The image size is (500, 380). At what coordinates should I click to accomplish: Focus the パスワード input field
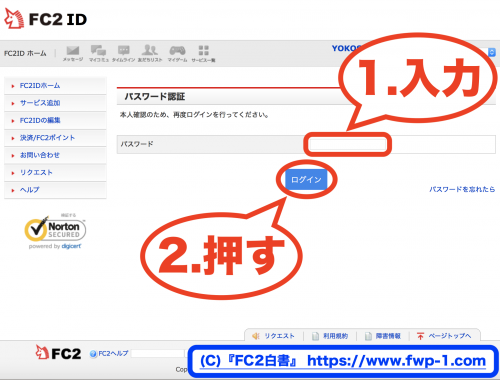(x=348, y=144)
